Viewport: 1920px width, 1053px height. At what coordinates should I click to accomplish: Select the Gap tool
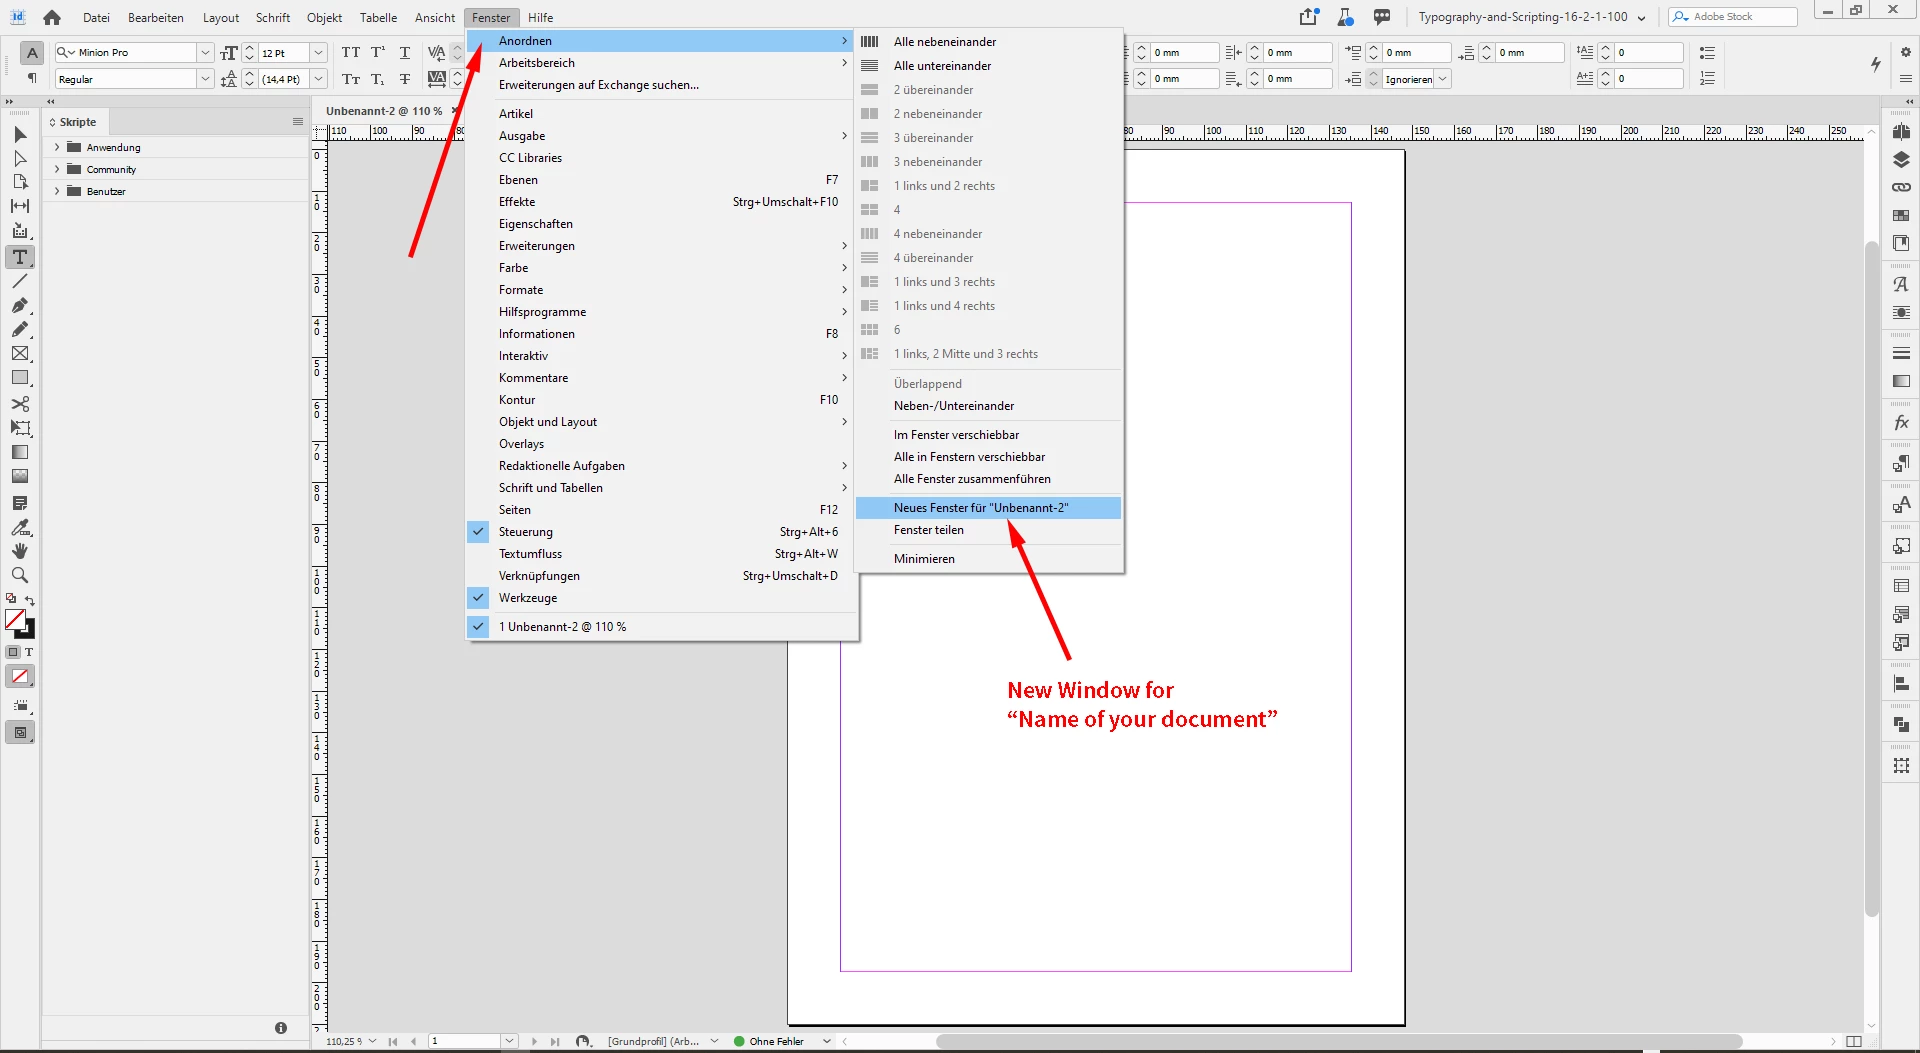coord(20,206)
